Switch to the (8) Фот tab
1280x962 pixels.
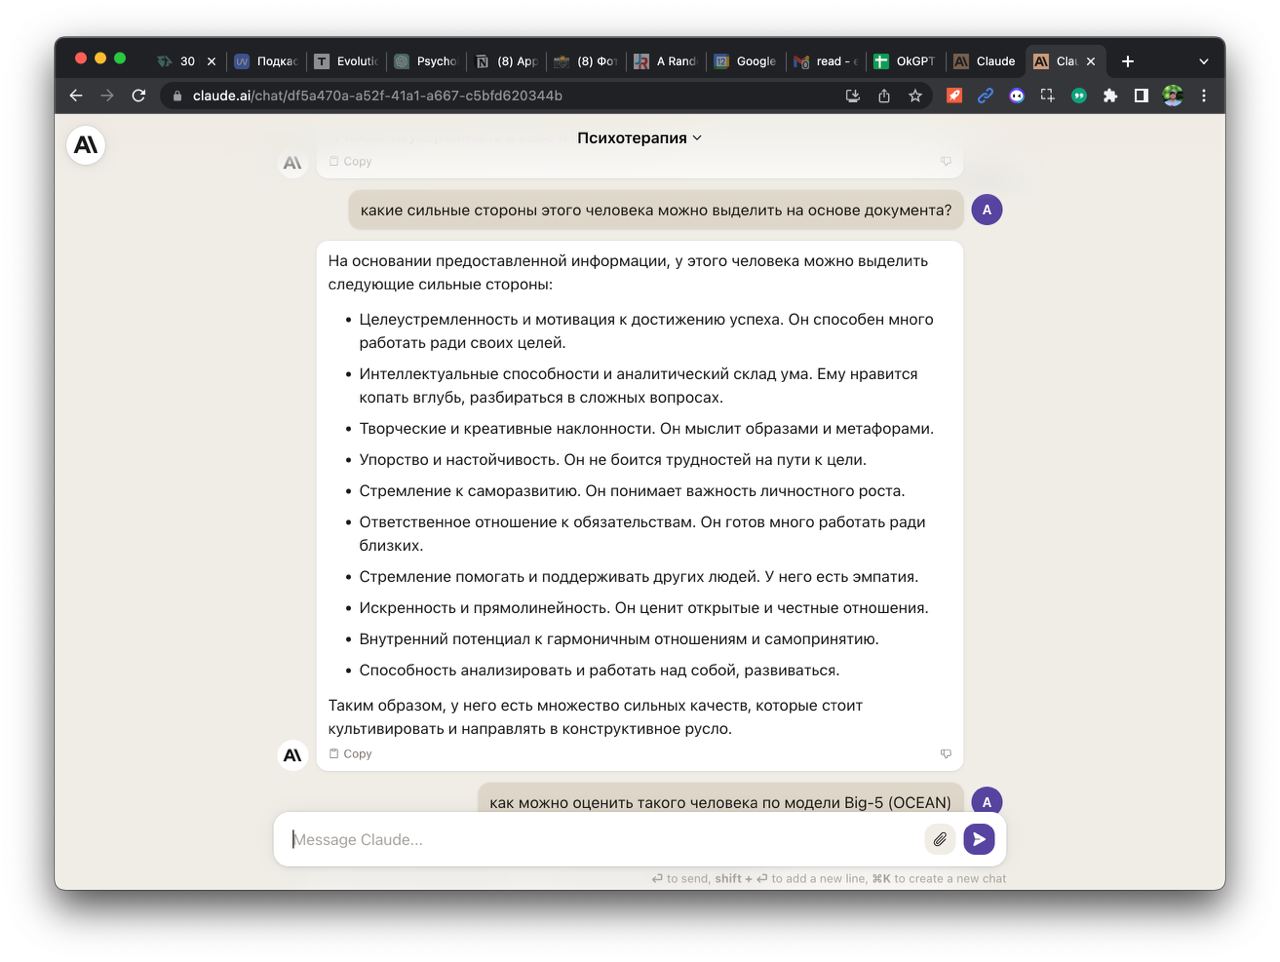pyautogui.click(x=586, y=61)
